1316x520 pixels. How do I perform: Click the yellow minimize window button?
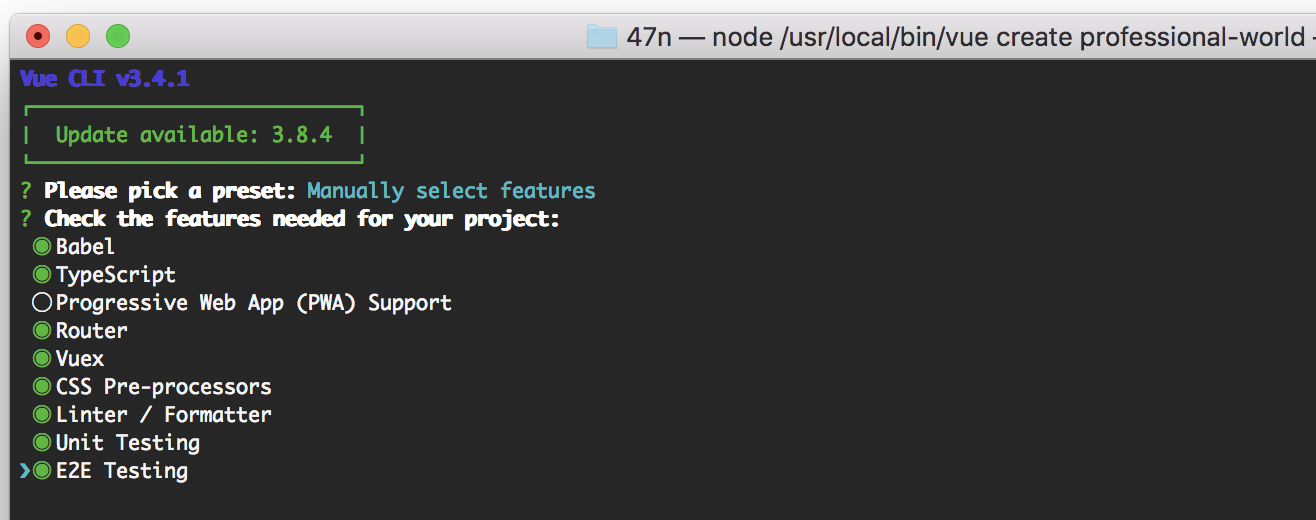tap(78, 37)
